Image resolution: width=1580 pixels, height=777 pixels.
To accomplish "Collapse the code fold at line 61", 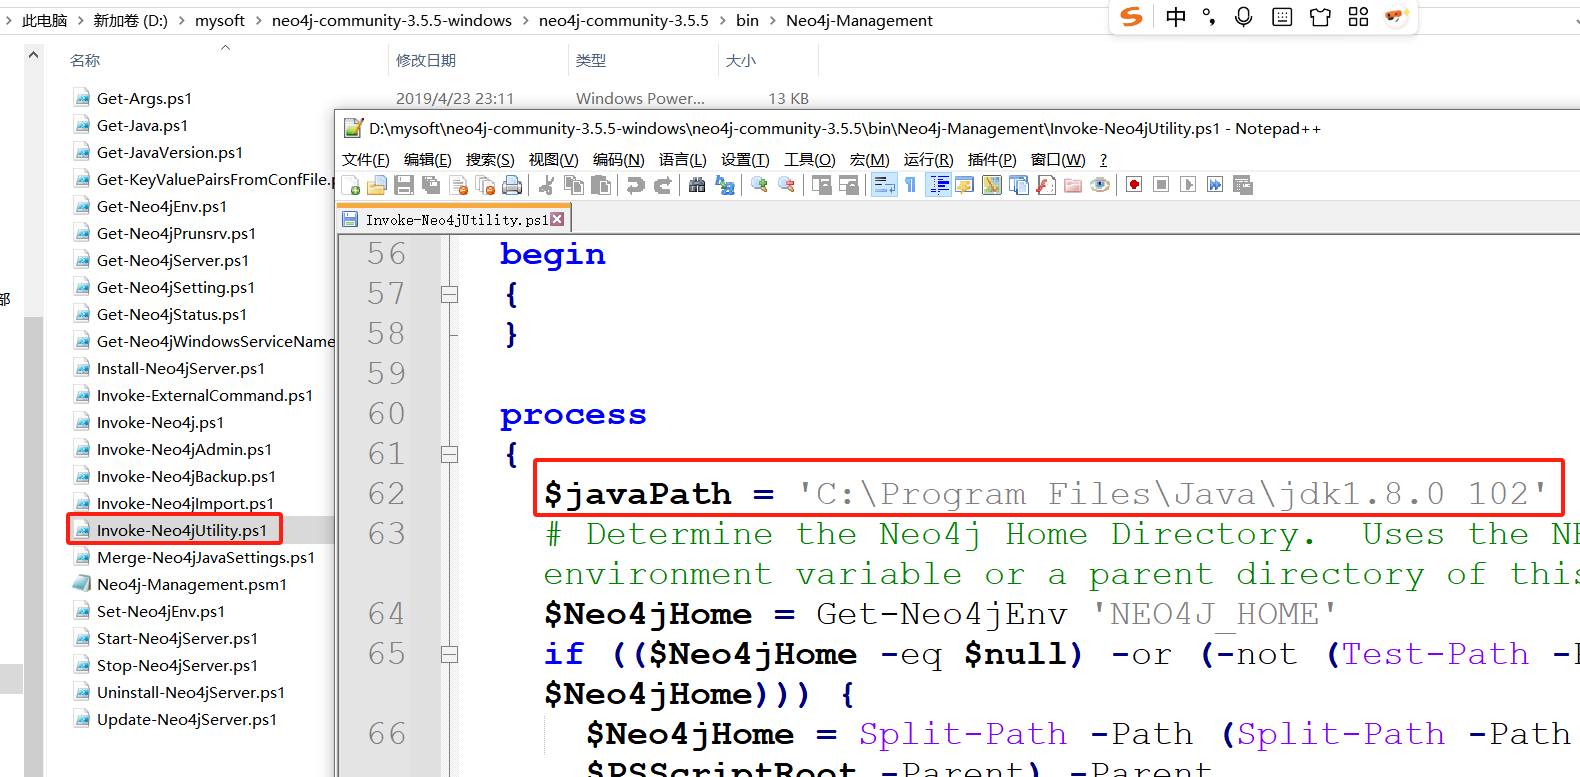I will pyautogui.click(x=449, y=454).
